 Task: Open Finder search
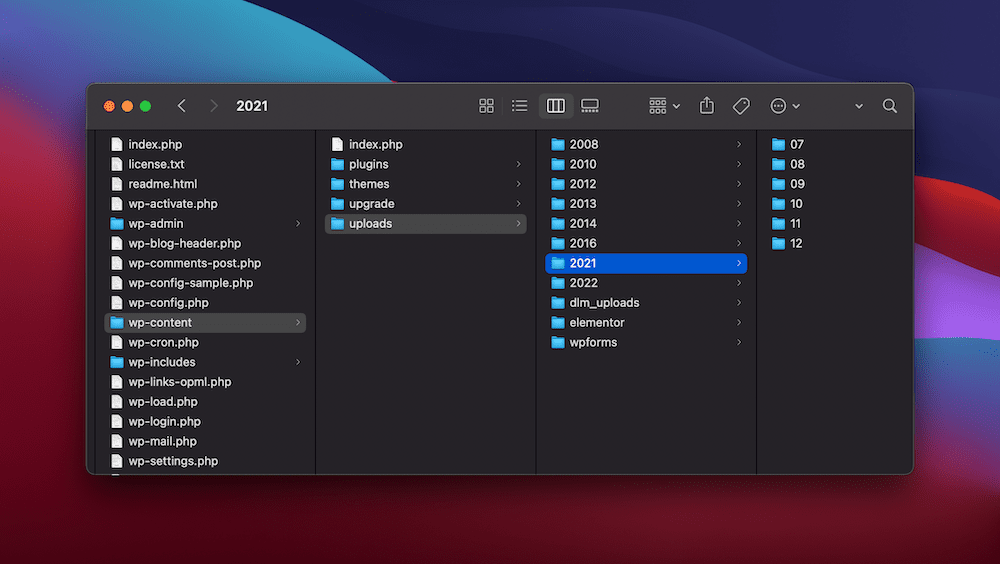(890, 106)
